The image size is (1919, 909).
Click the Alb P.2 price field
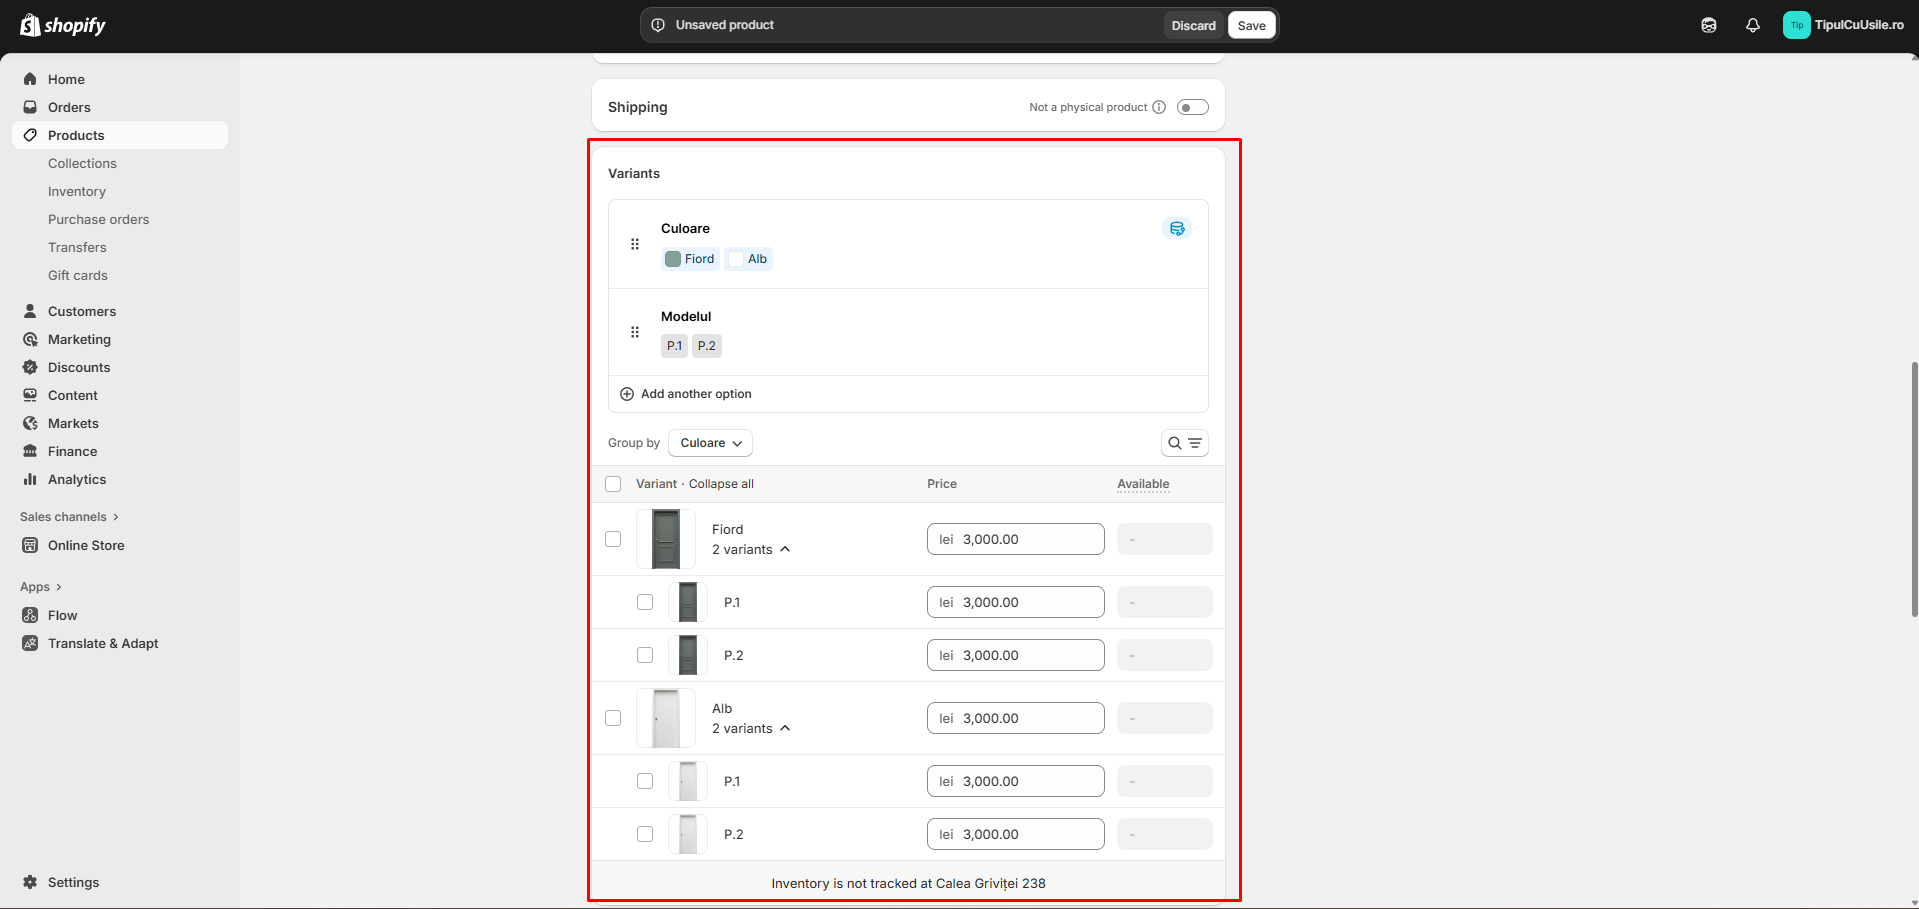[1015, 834]
